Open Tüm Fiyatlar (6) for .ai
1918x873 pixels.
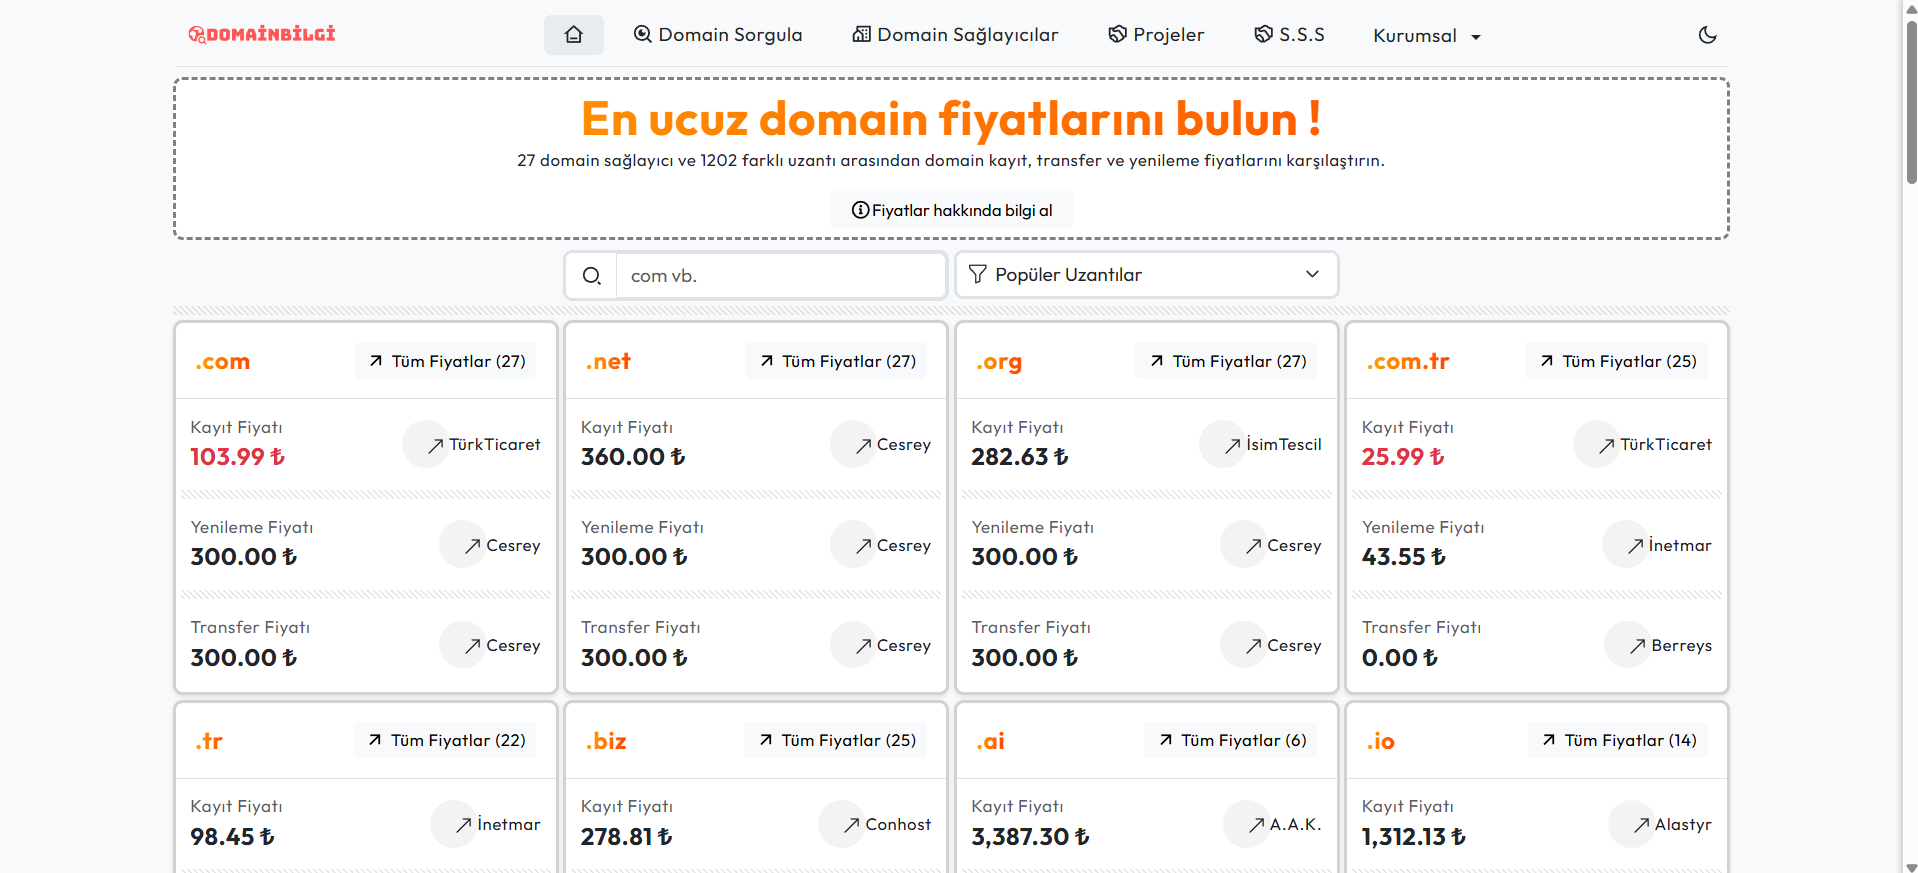(x=1231, y=740)
